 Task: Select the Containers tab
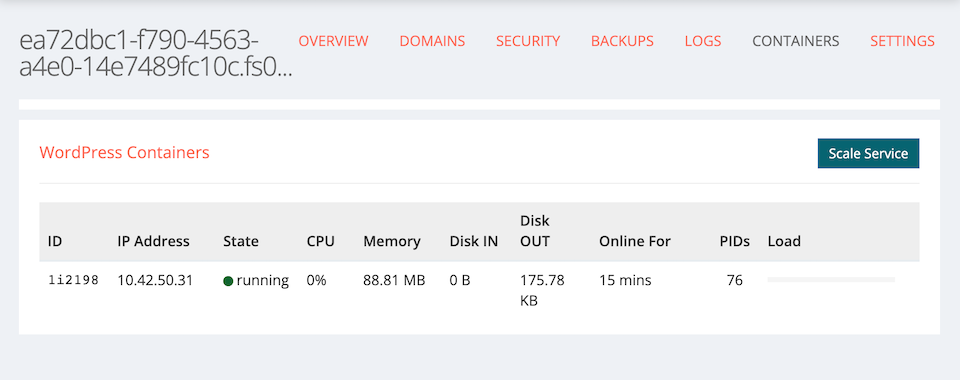[x=795, y=41]
